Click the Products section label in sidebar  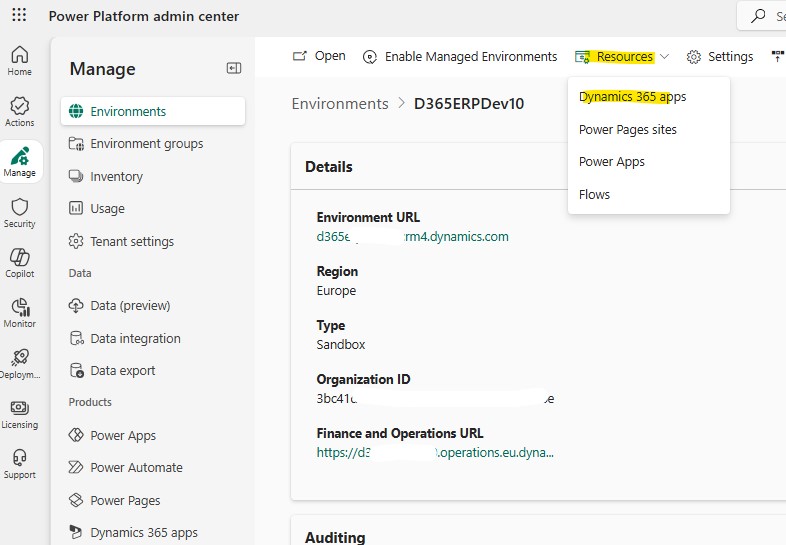tap(90, 402)
